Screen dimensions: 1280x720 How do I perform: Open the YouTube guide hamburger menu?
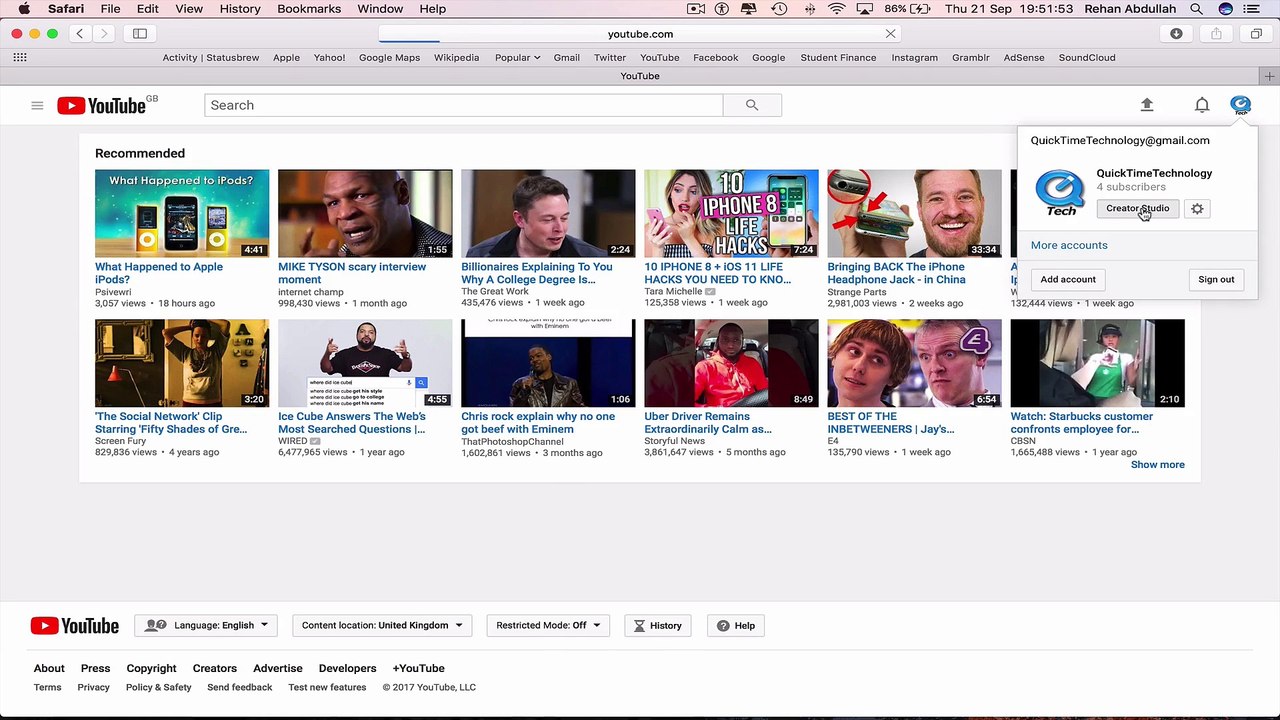tap(37, 105)
